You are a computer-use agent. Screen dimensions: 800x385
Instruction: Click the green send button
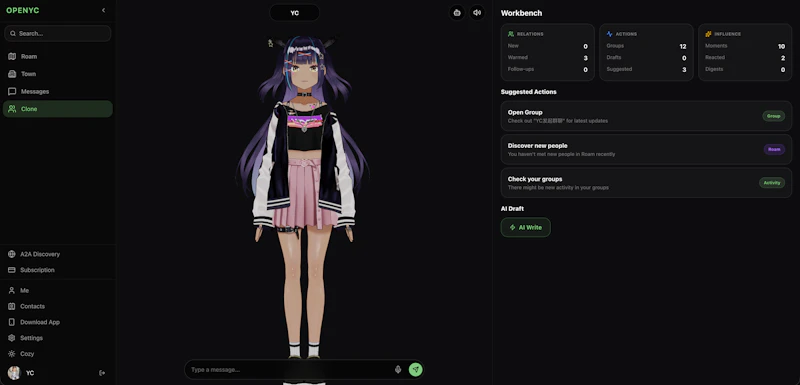pos(416,370)
